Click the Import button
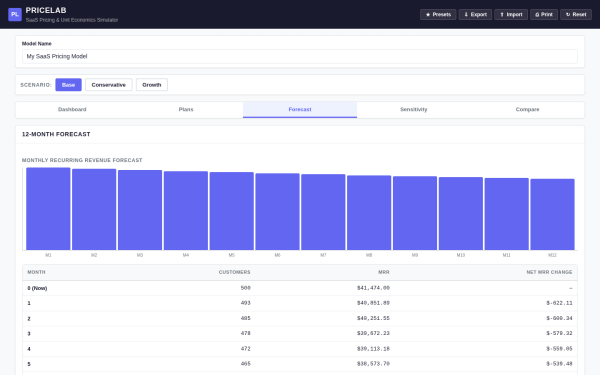This screenshot has height=375, width=600. click(511, 15)
